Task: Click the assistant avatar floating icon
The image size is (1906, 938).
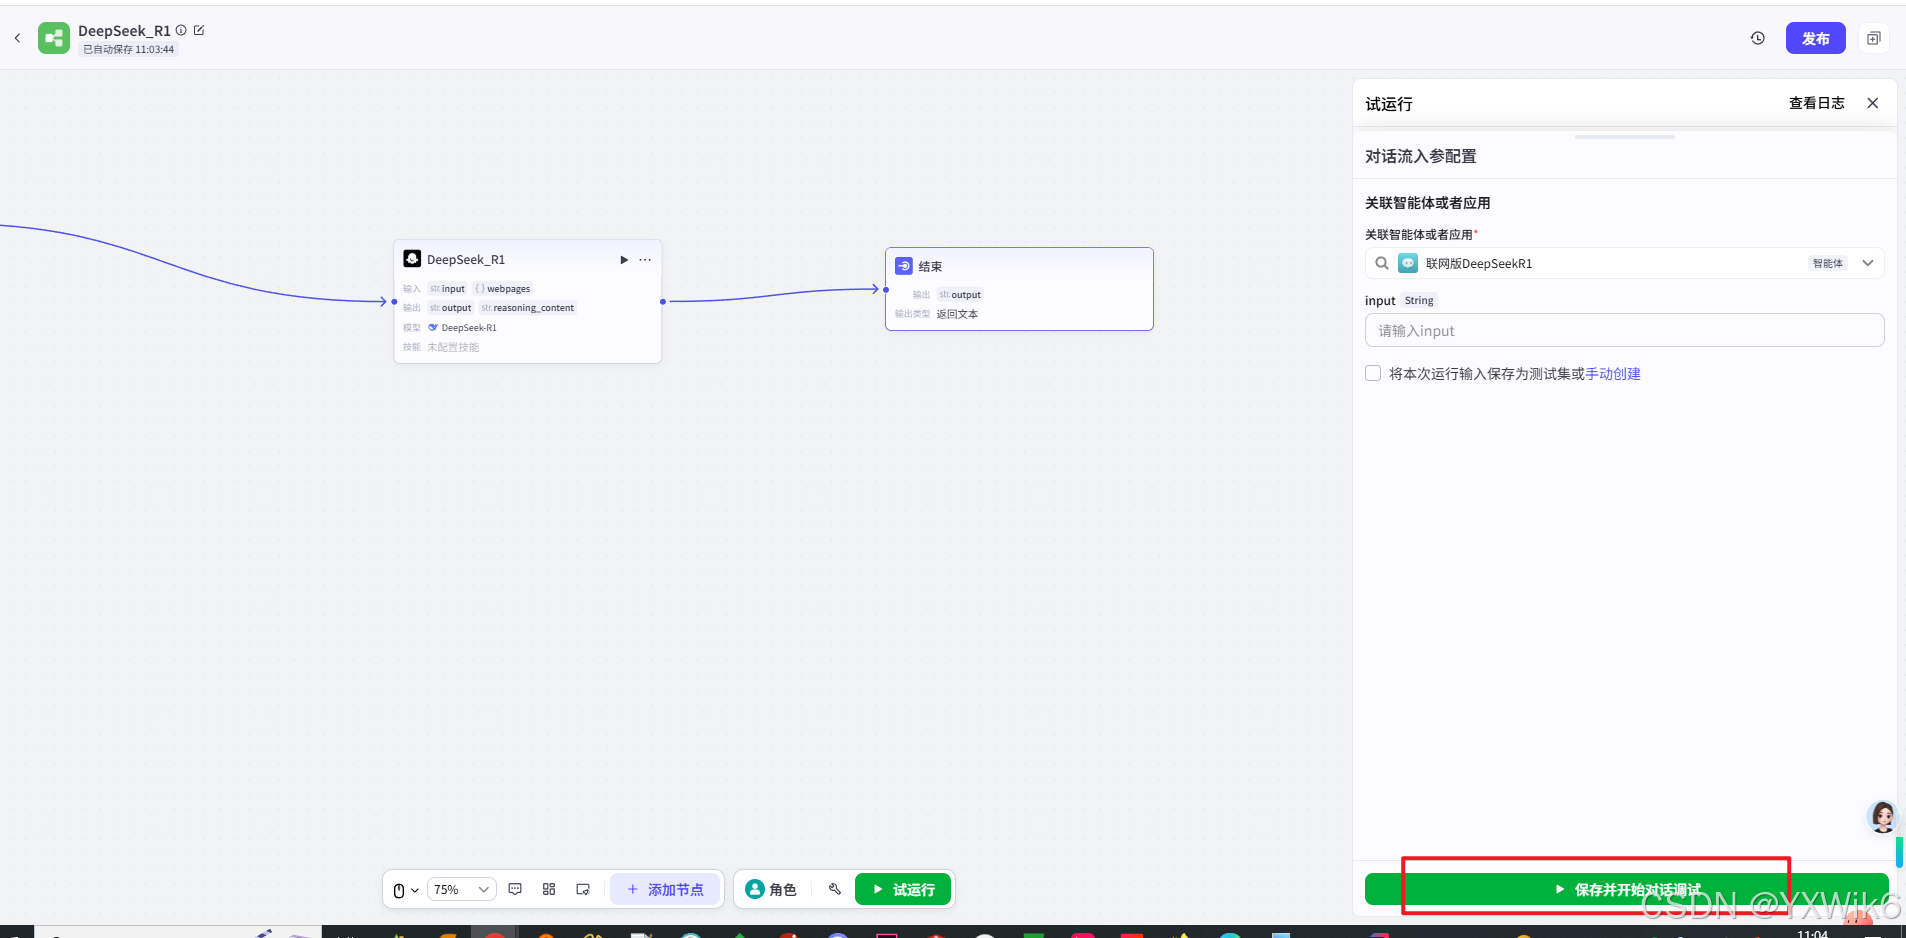Action: point(1883,817)
